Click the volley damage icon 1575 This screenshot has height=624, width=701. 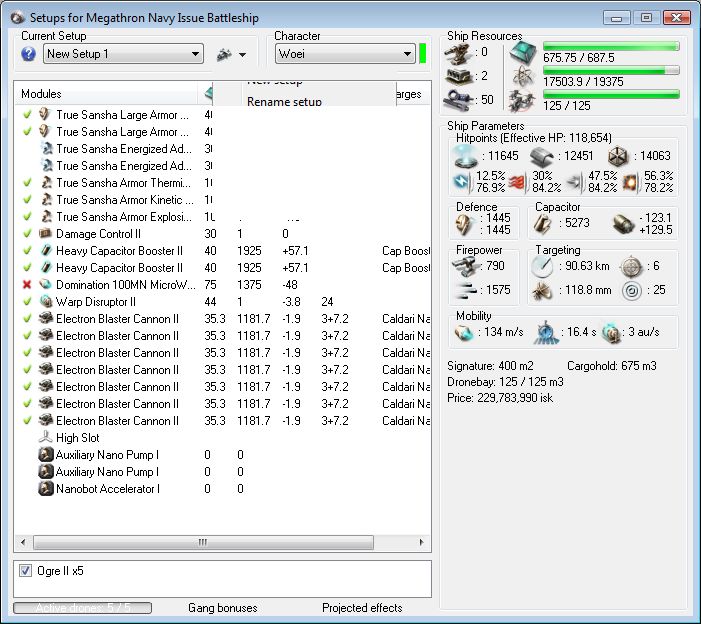pos(465,290)
